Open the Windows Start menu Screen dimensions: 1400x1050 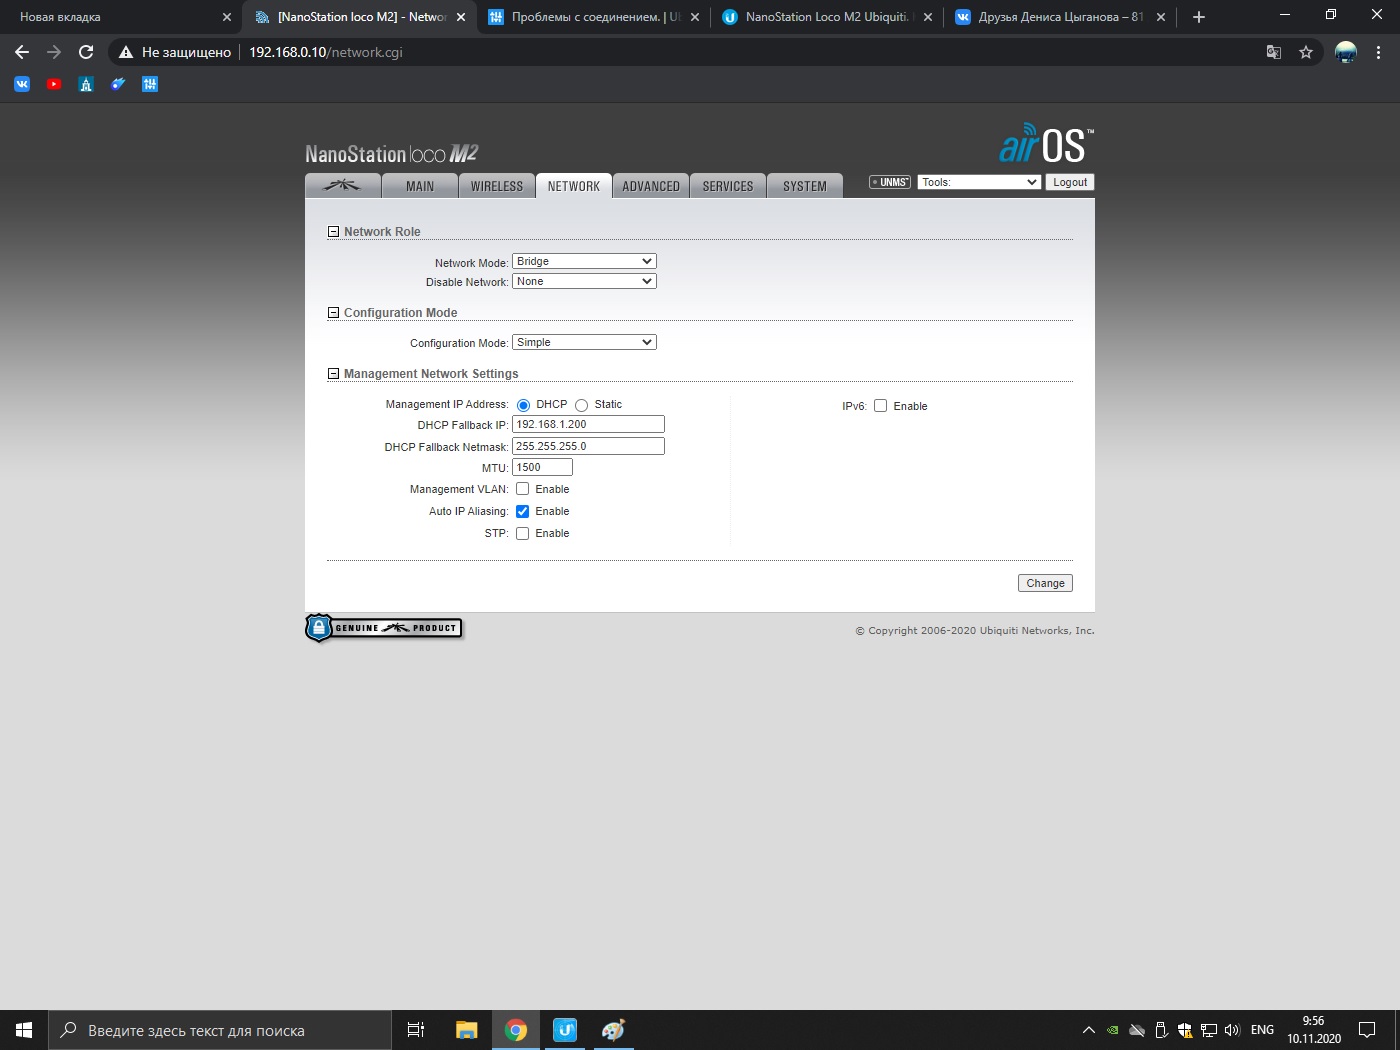click(24, 1030)
